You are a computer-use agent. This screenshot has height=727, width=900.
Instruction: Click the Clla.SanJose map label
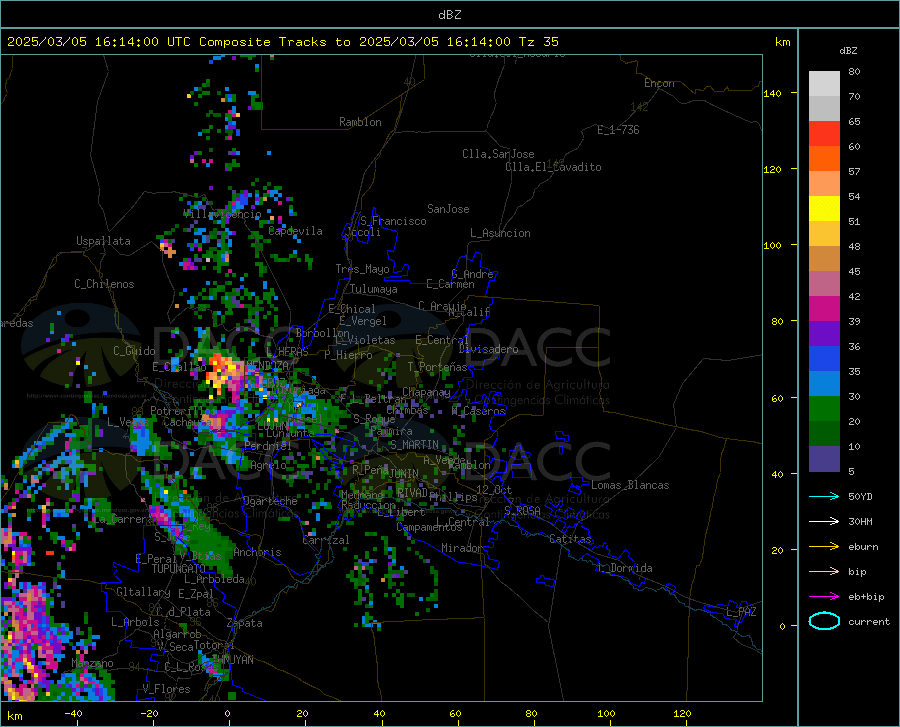(x=498, y=154)
